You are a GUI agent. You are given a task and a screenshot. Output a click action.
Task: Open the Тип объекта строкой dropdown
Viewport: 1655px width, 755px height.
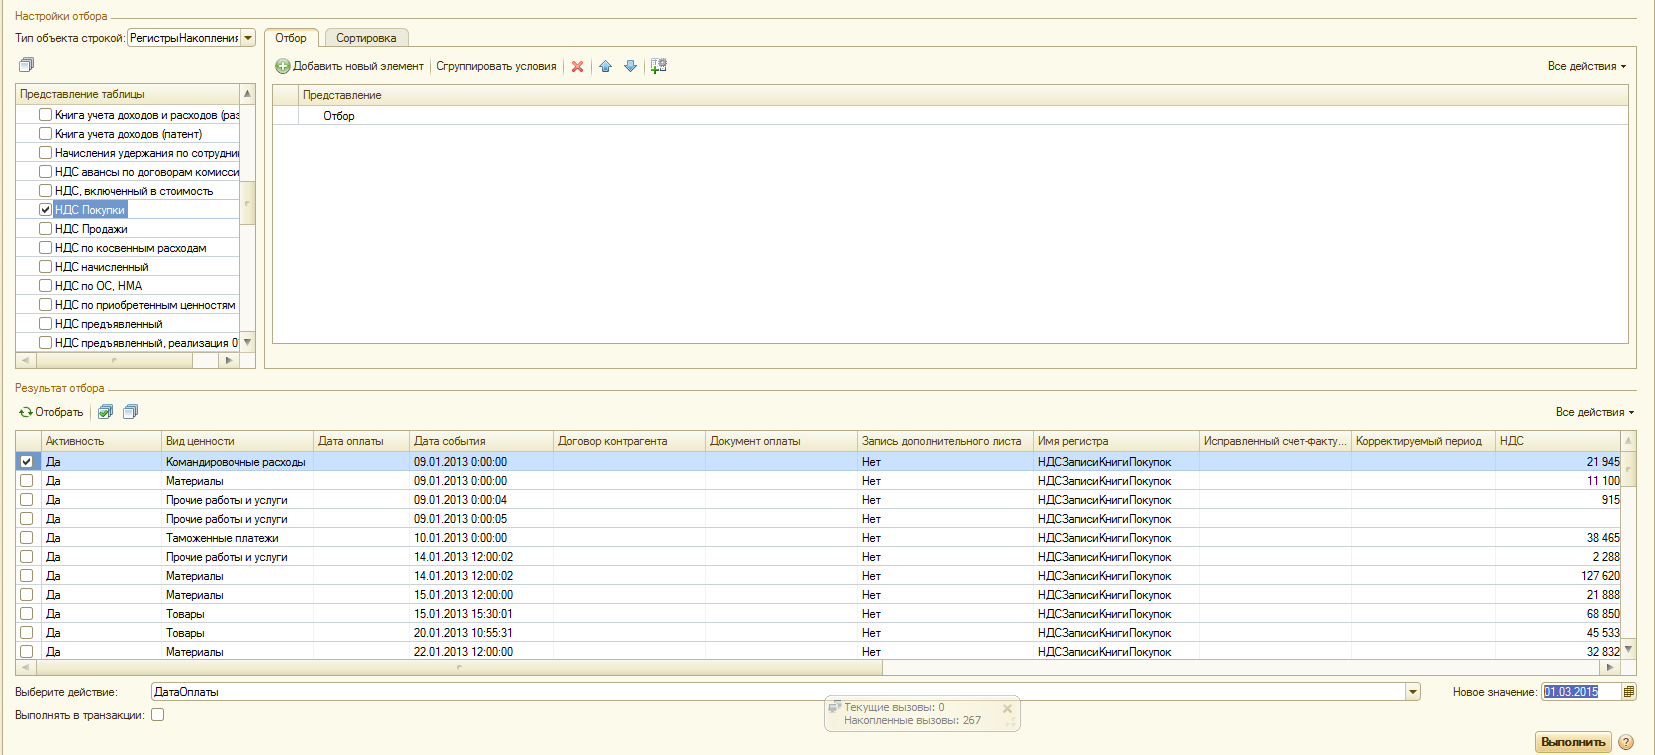tap(248, 38)
